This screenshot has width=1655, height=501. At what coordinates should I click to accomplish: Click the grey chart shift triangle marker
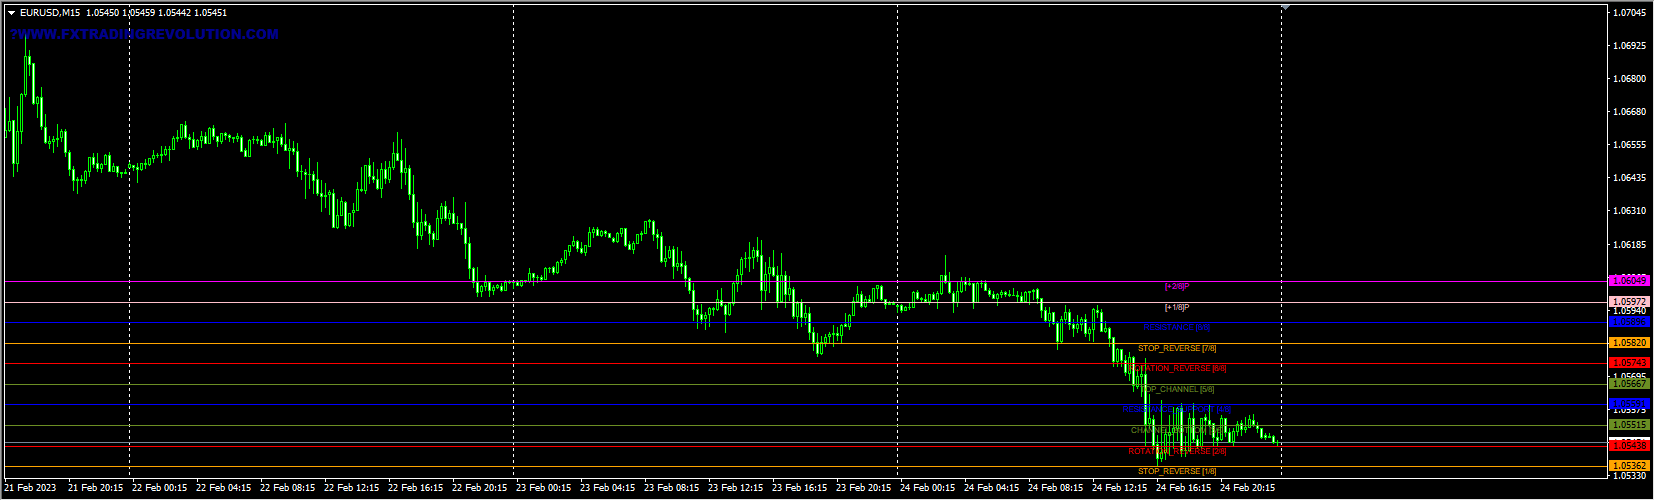click(x=1286, y=7)
